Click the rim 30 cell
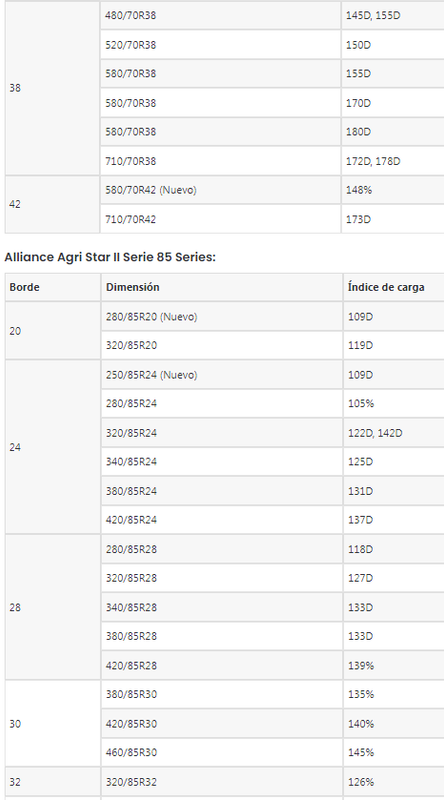The height and width of the screenshot is (800, 444). point(53,723)
